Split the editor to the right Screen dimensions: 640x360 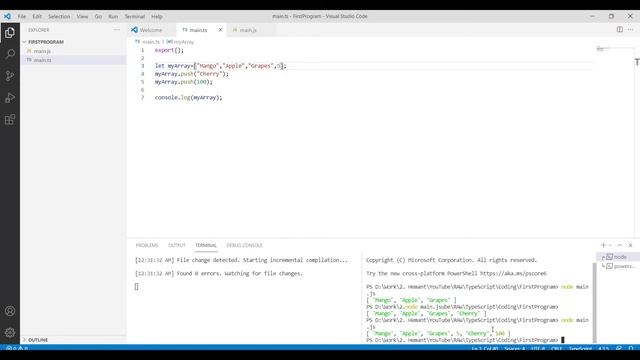(x=620, y=29)
